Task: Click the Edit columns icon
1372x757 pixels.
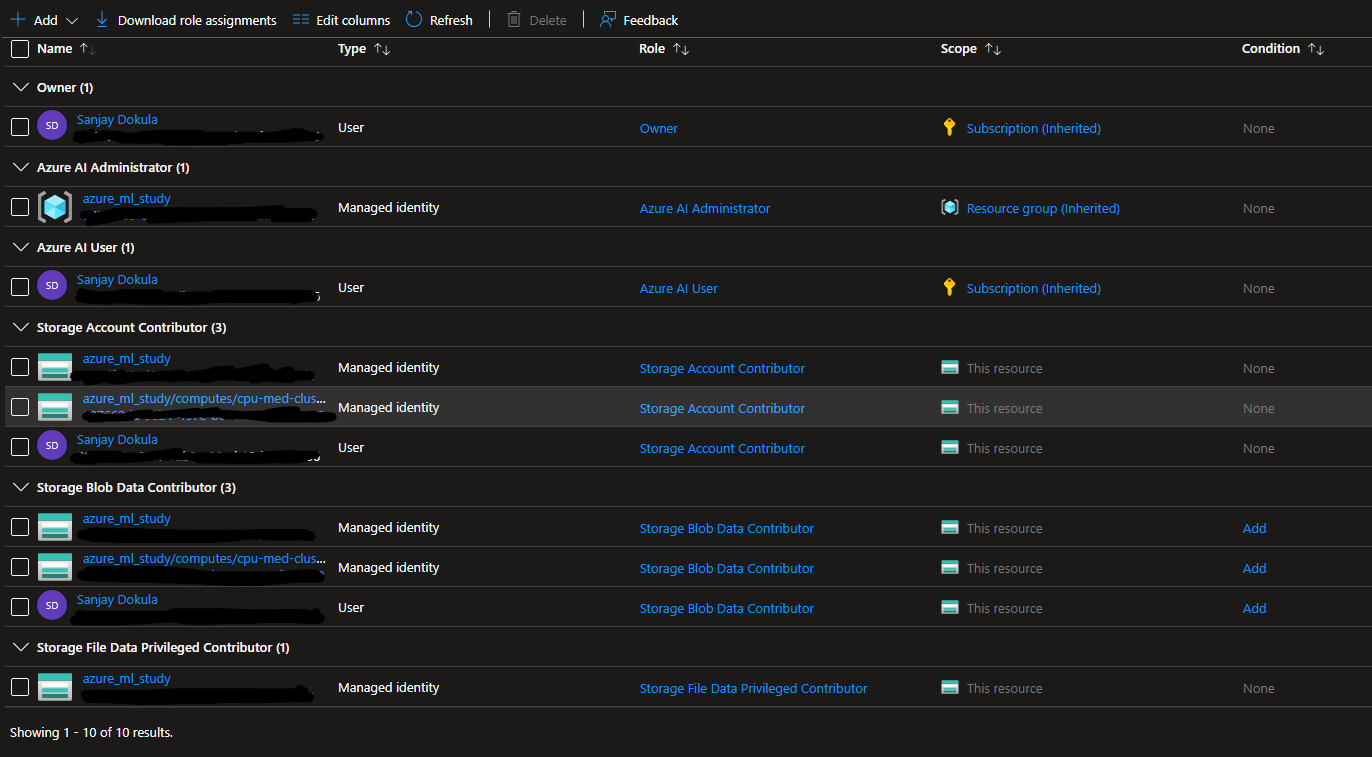Action: pyautogui.click(x=301, y=20)
